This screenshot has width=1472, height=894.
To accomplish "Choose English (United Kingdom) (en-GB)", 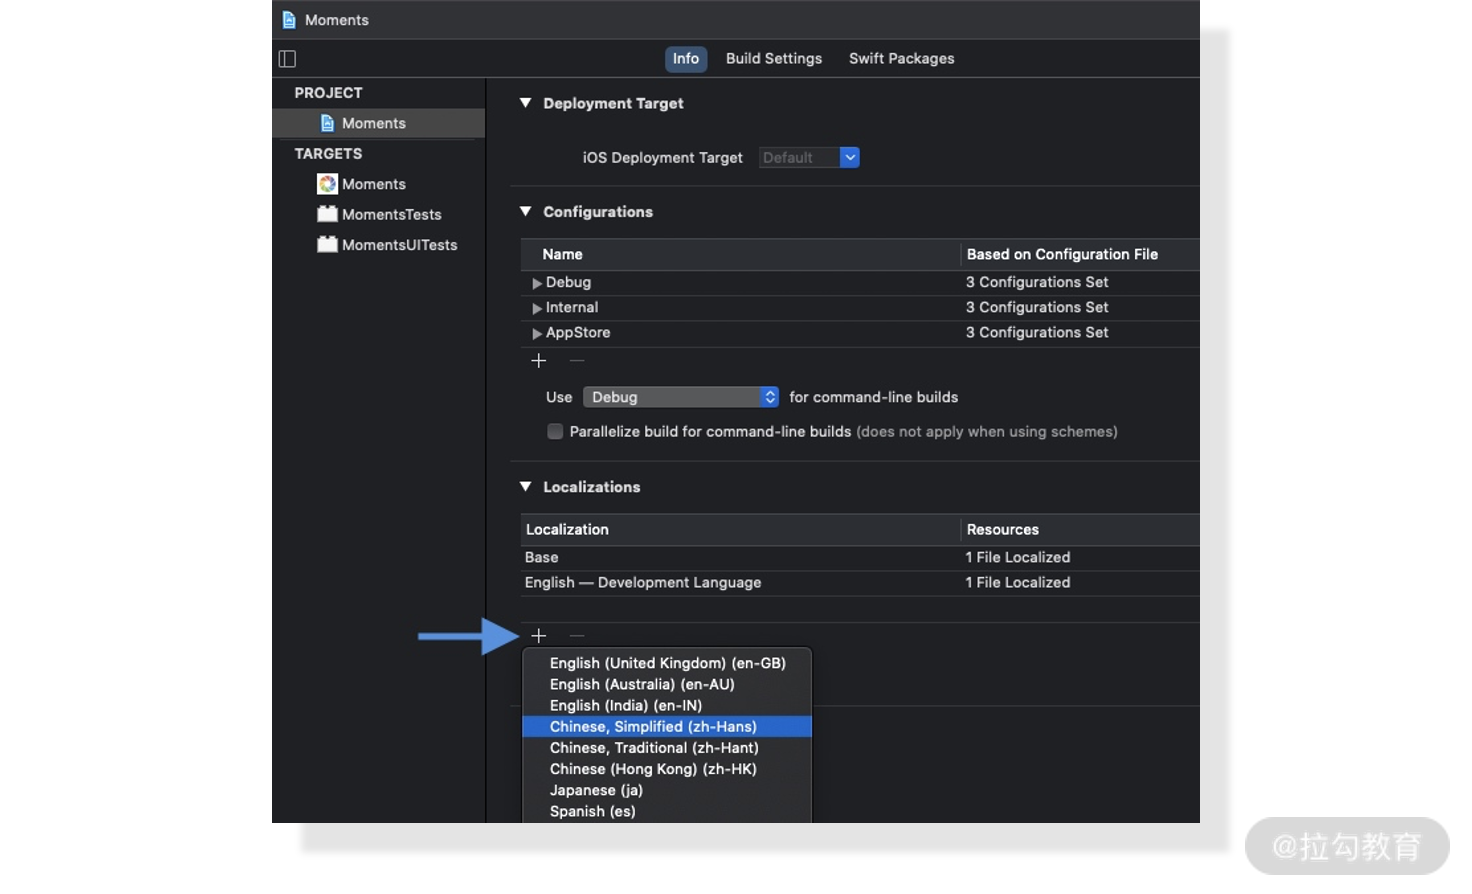I will (x=667, y=663).
